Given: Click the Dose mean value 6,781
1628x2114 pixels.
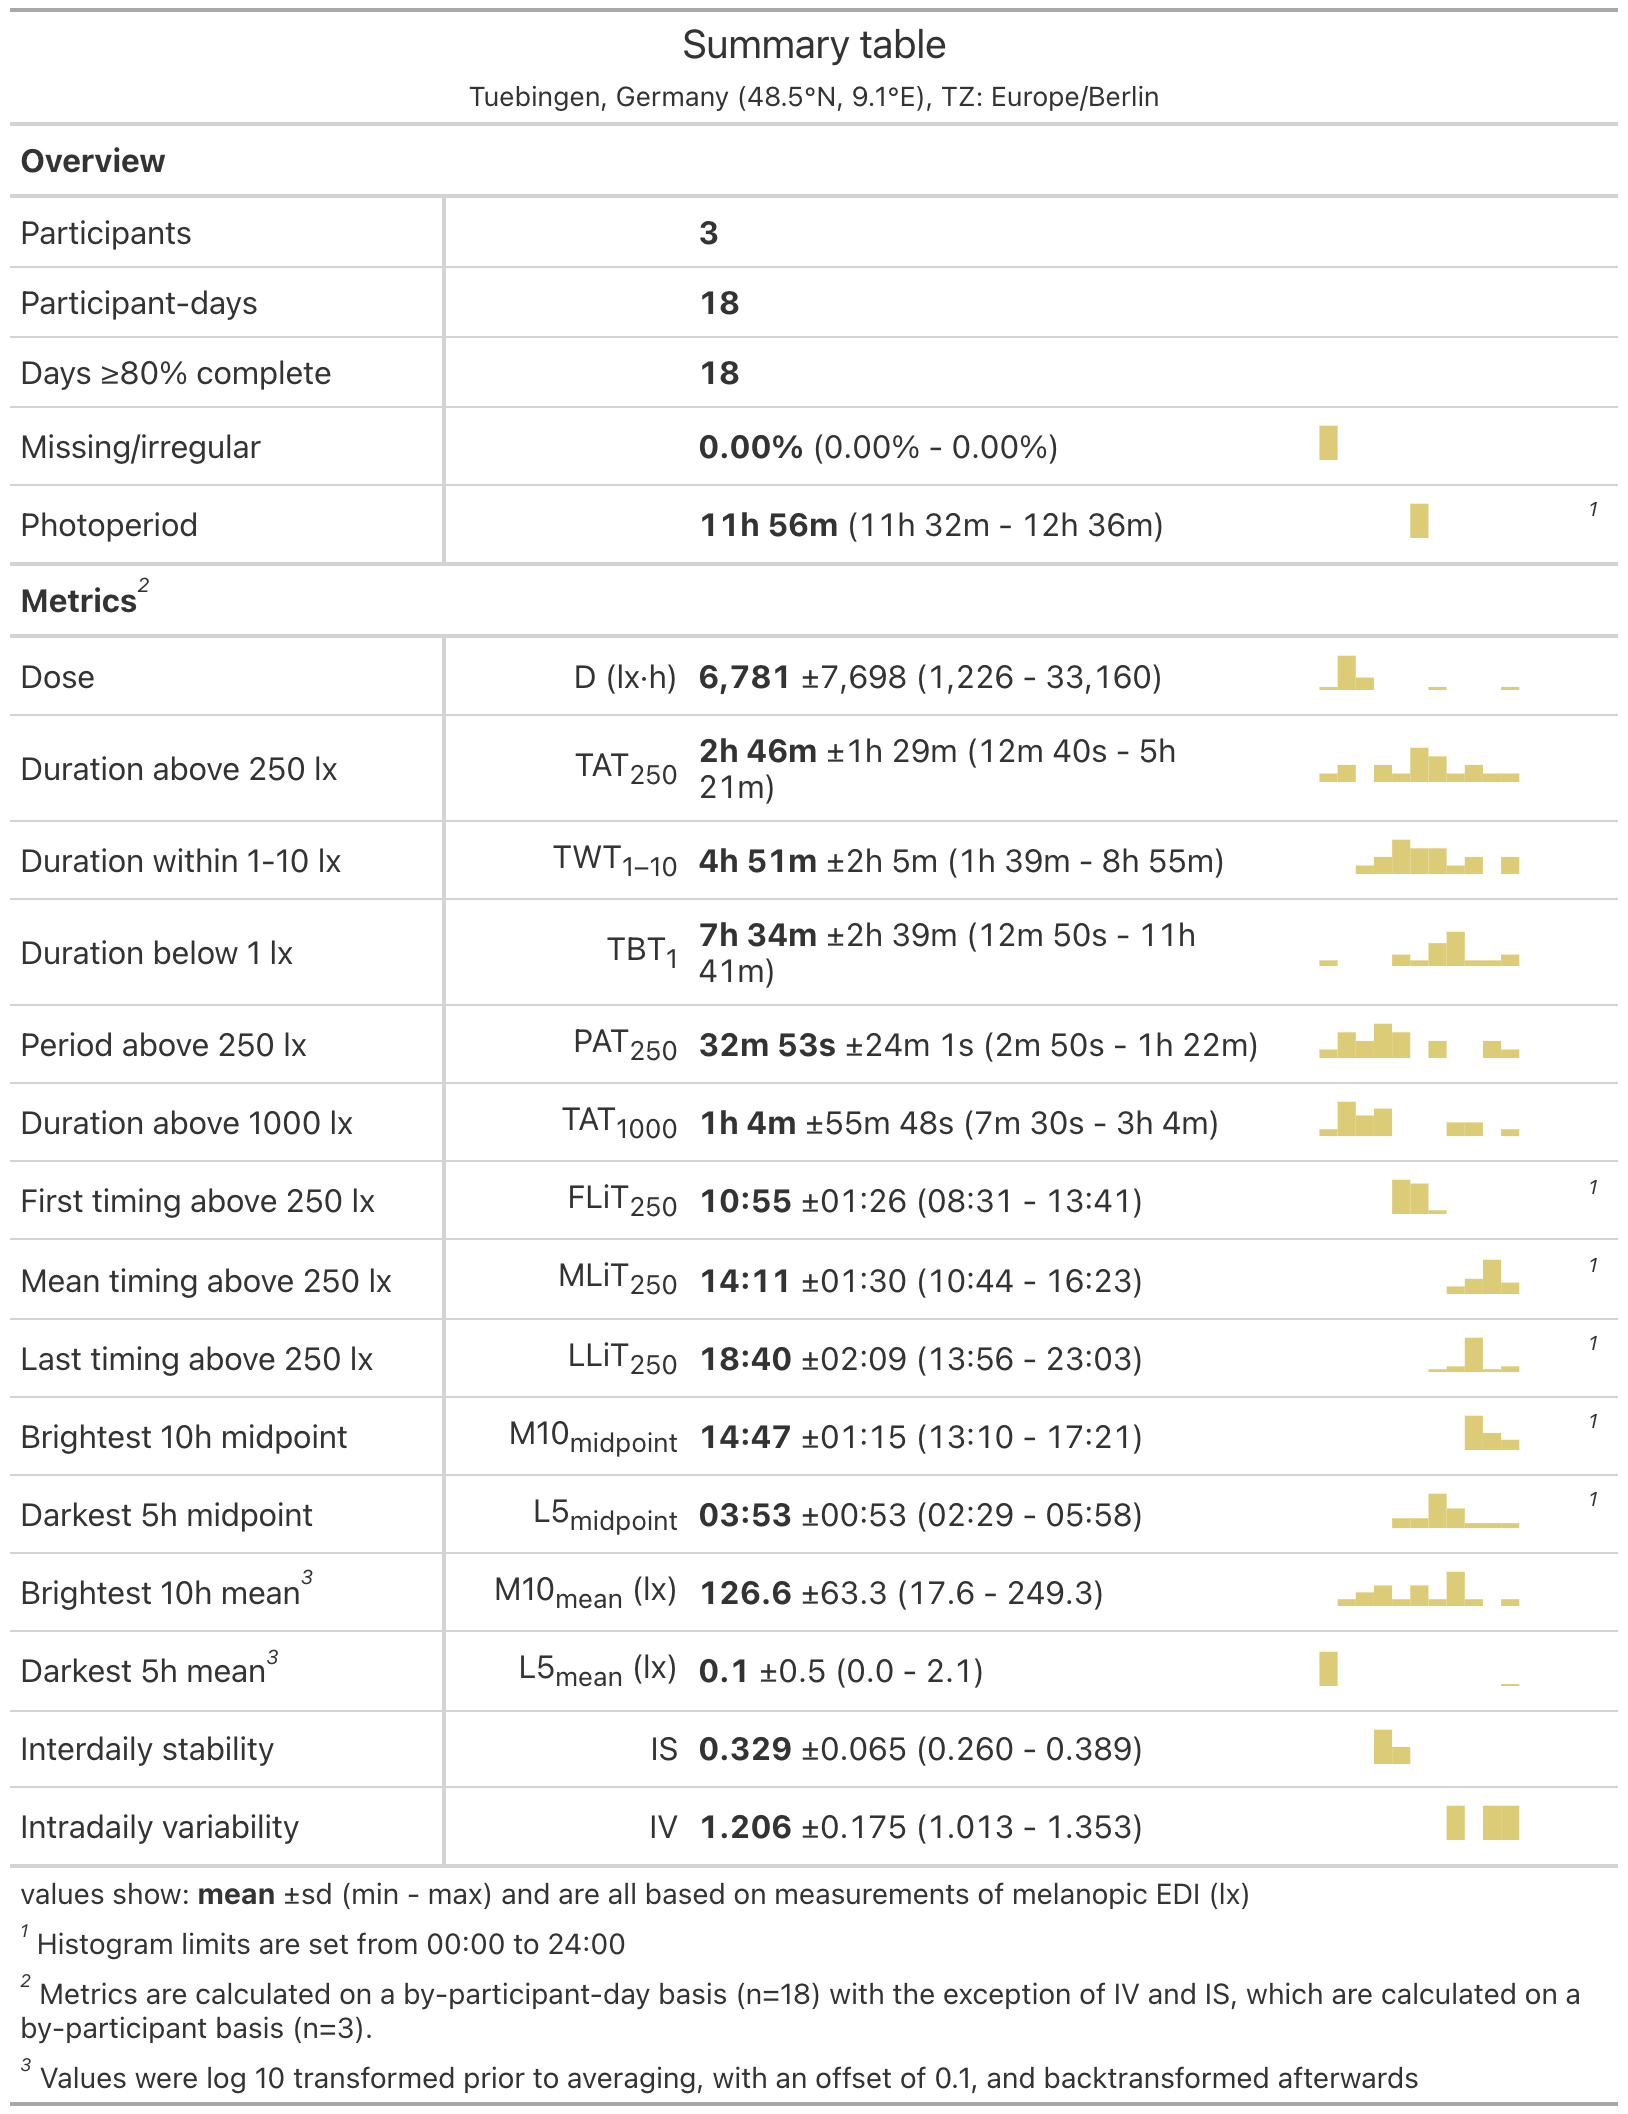Looking at the screenshot, I should tap(744, 677).
